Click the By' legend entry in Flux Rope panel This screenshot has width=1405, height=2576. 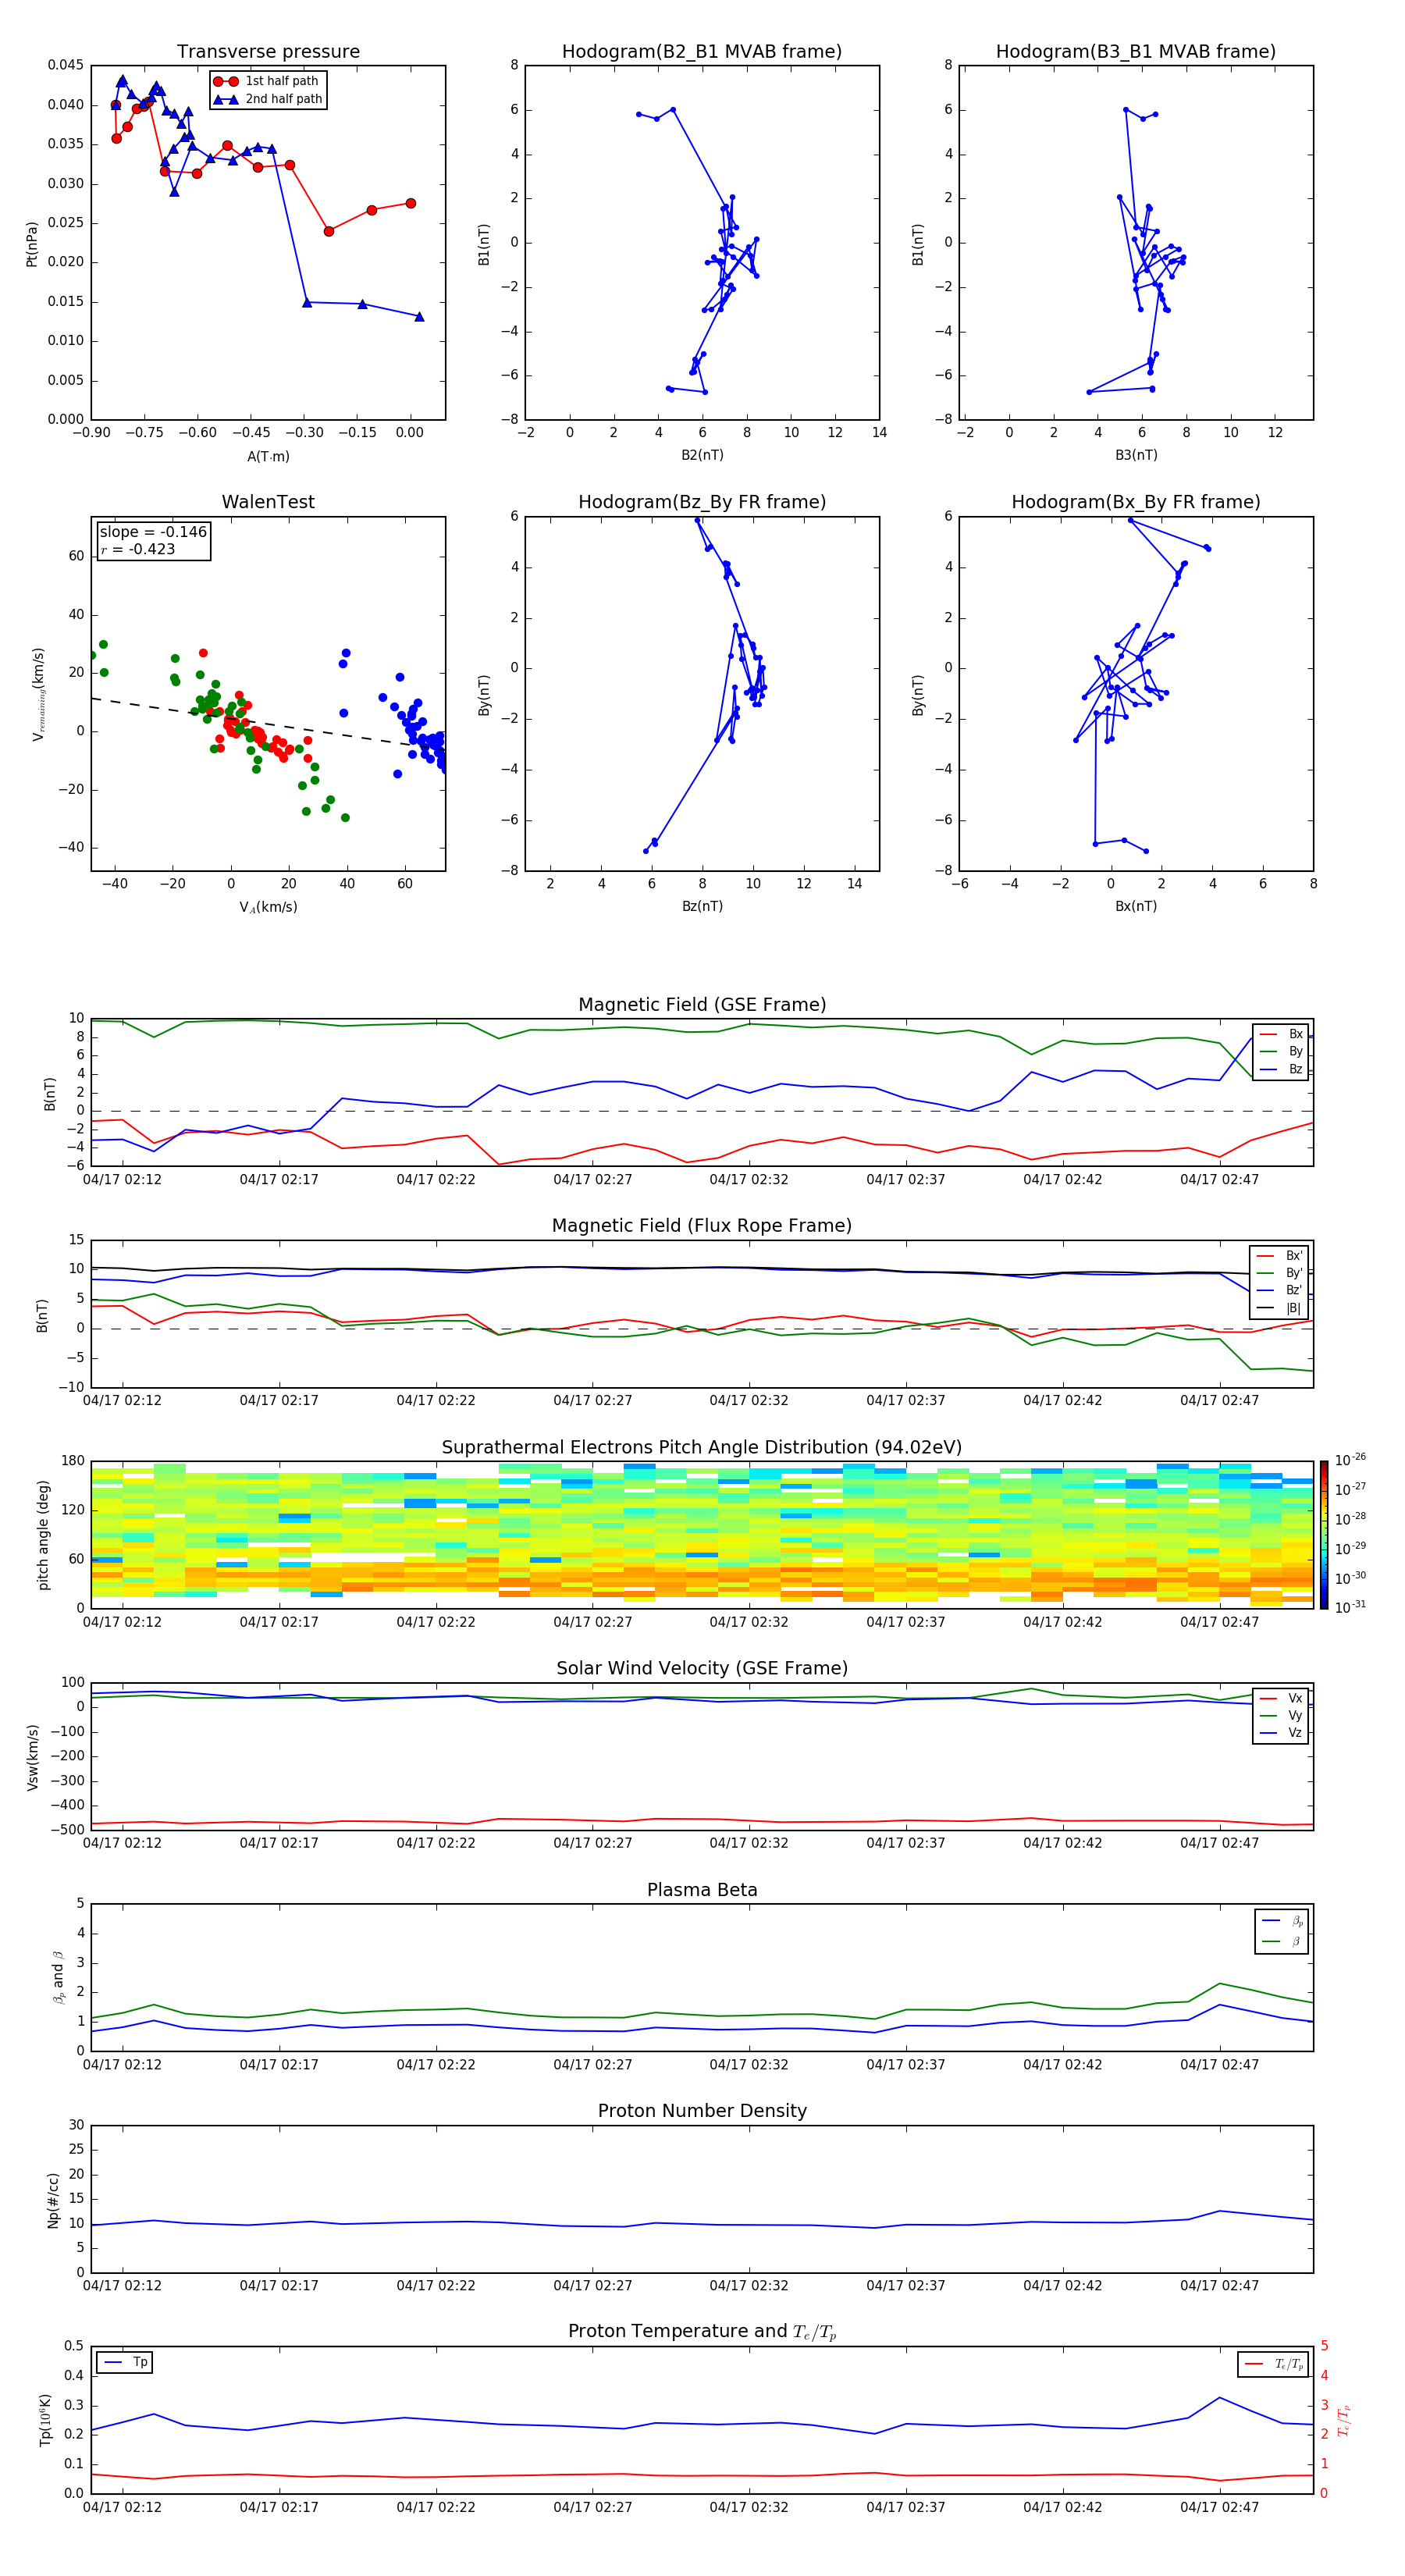pos(1281,1273)
